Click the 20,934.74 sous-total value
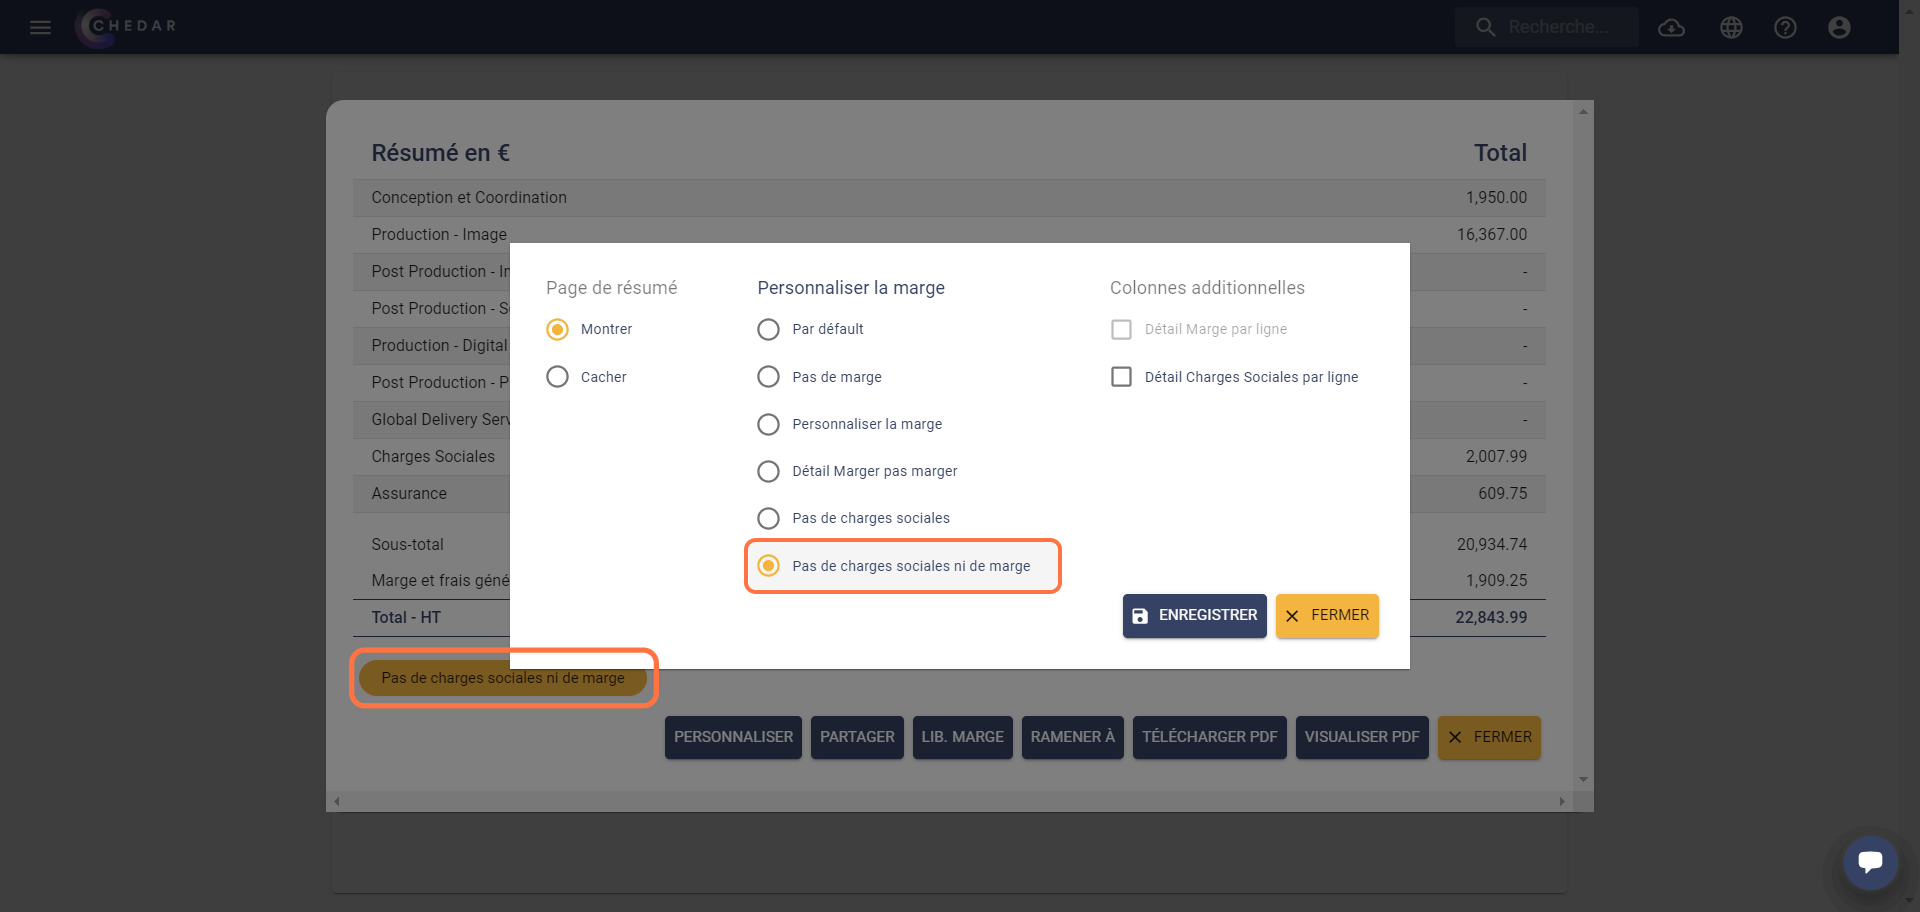Viewport: 1920px width, 912px height. pos(1492,544)
